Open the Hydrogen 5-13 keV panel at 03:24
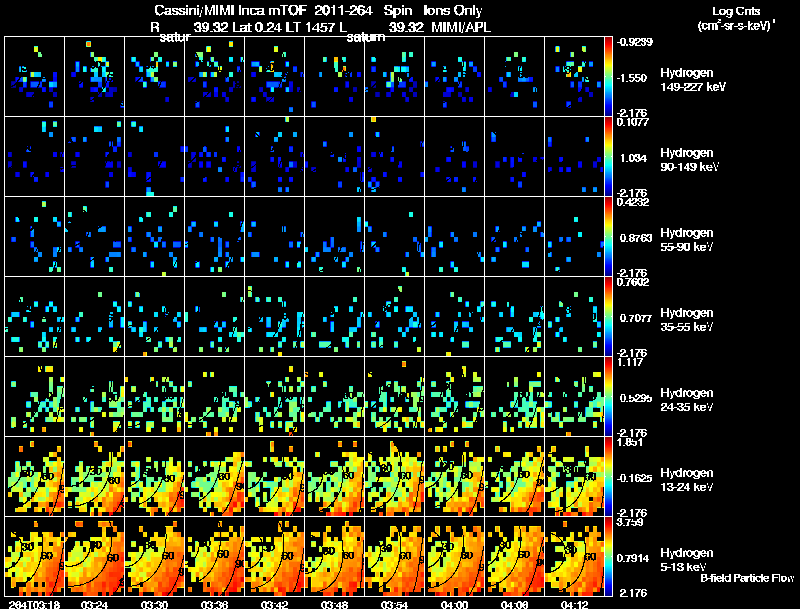800x609 pixels. [x=94, y=556]
